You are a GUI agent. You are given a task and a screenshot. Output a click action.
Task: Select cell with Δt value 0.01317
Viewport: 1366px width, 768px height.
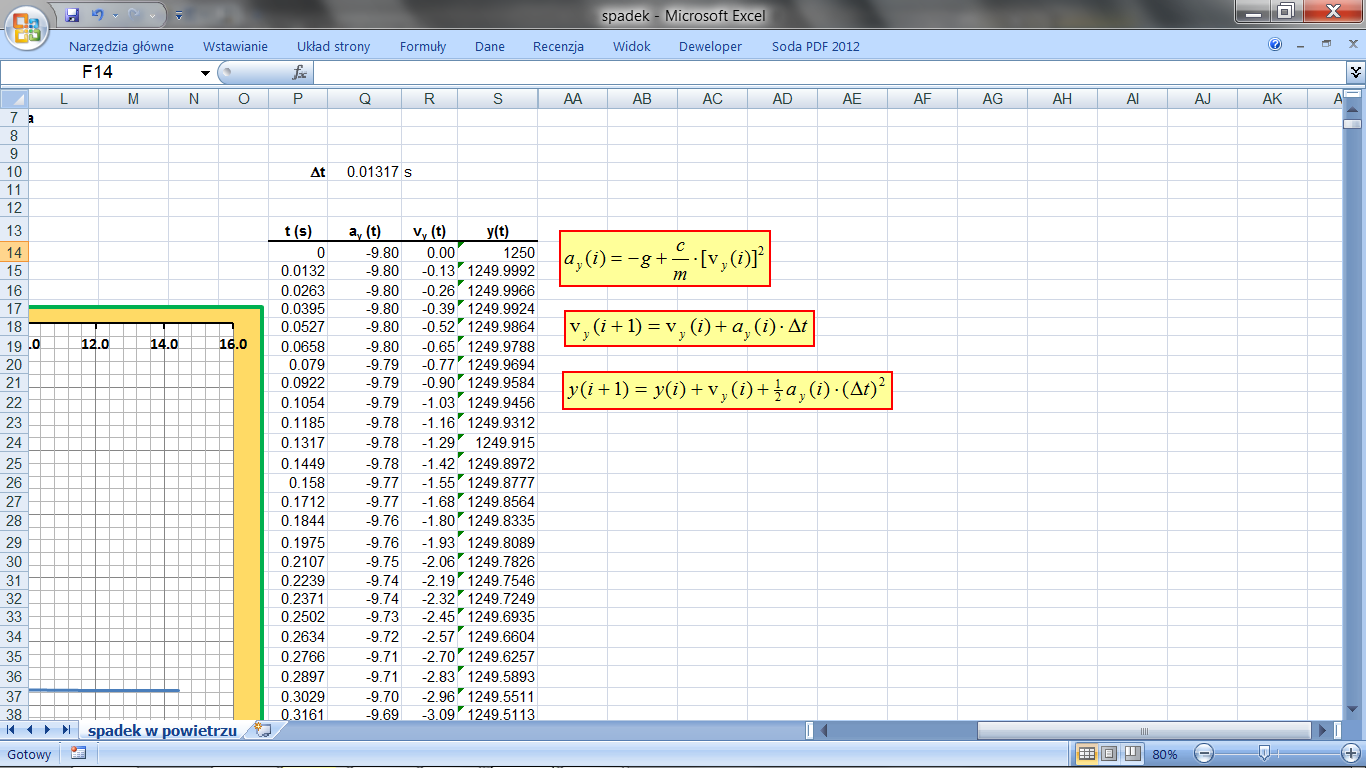(365, 172)
